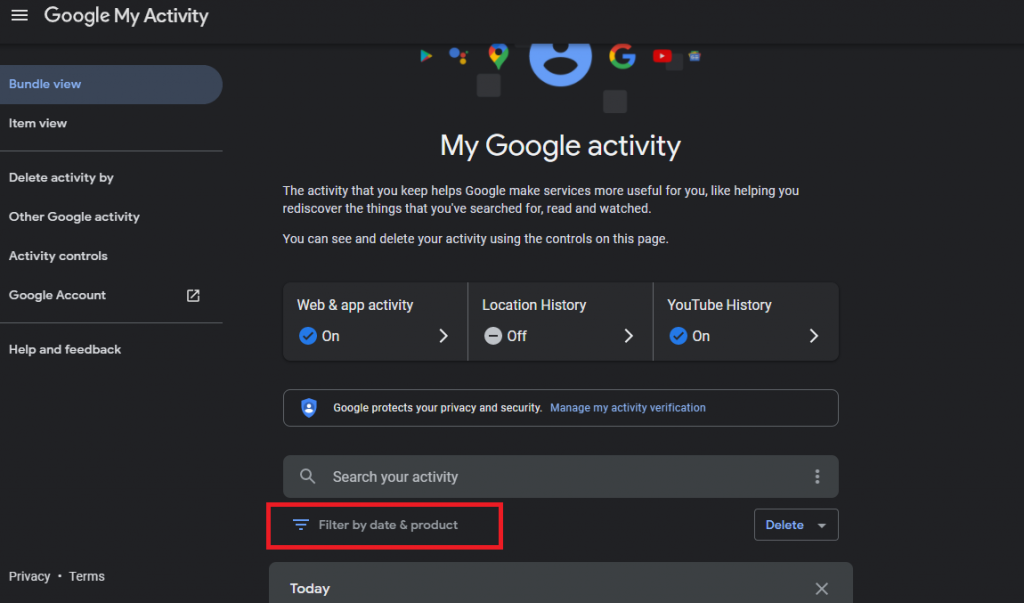Click the Google My Activity title
The width and height of the screenshot is (1024, 603).
click(126, 16)
